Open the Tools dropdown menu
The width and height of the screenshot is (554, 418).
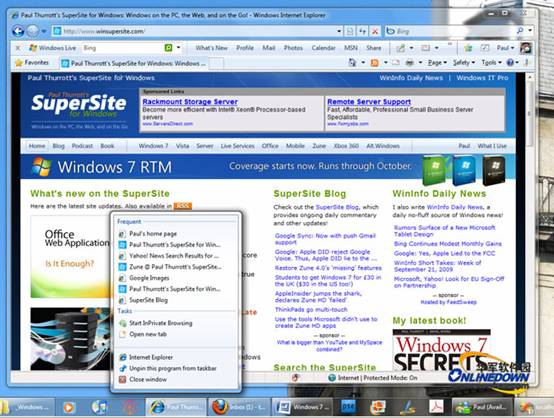pyautogui.click(x=491, y=63)
